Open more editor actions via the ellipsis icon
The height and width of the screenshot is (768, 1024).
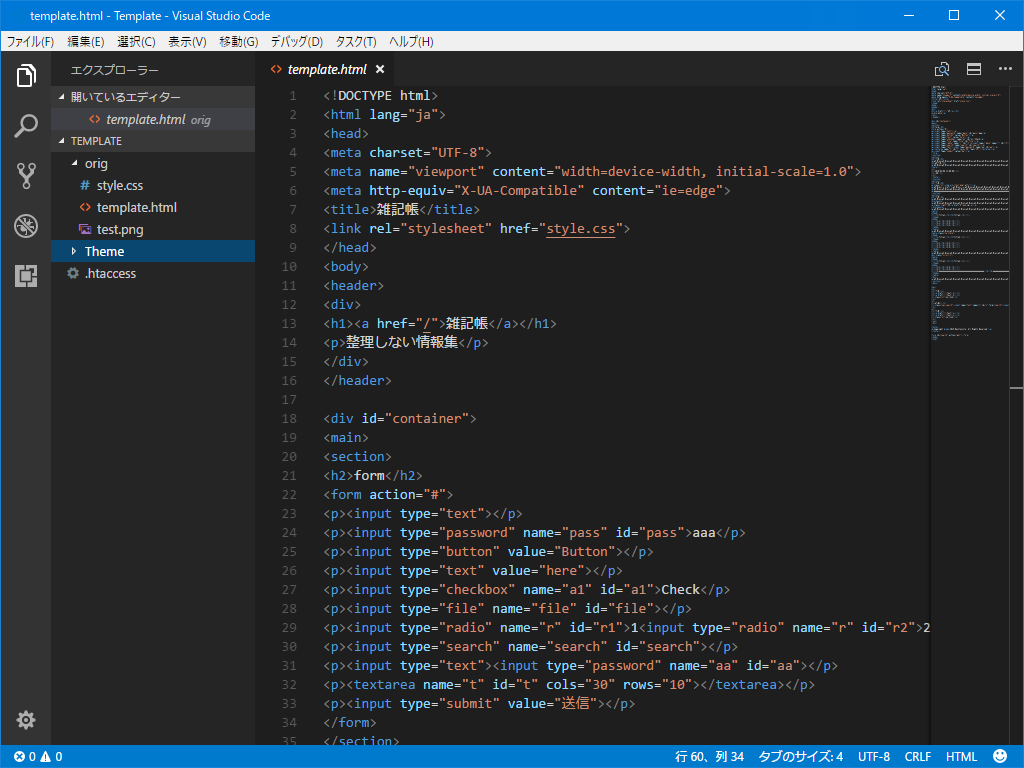click(x=1005, y=69)
